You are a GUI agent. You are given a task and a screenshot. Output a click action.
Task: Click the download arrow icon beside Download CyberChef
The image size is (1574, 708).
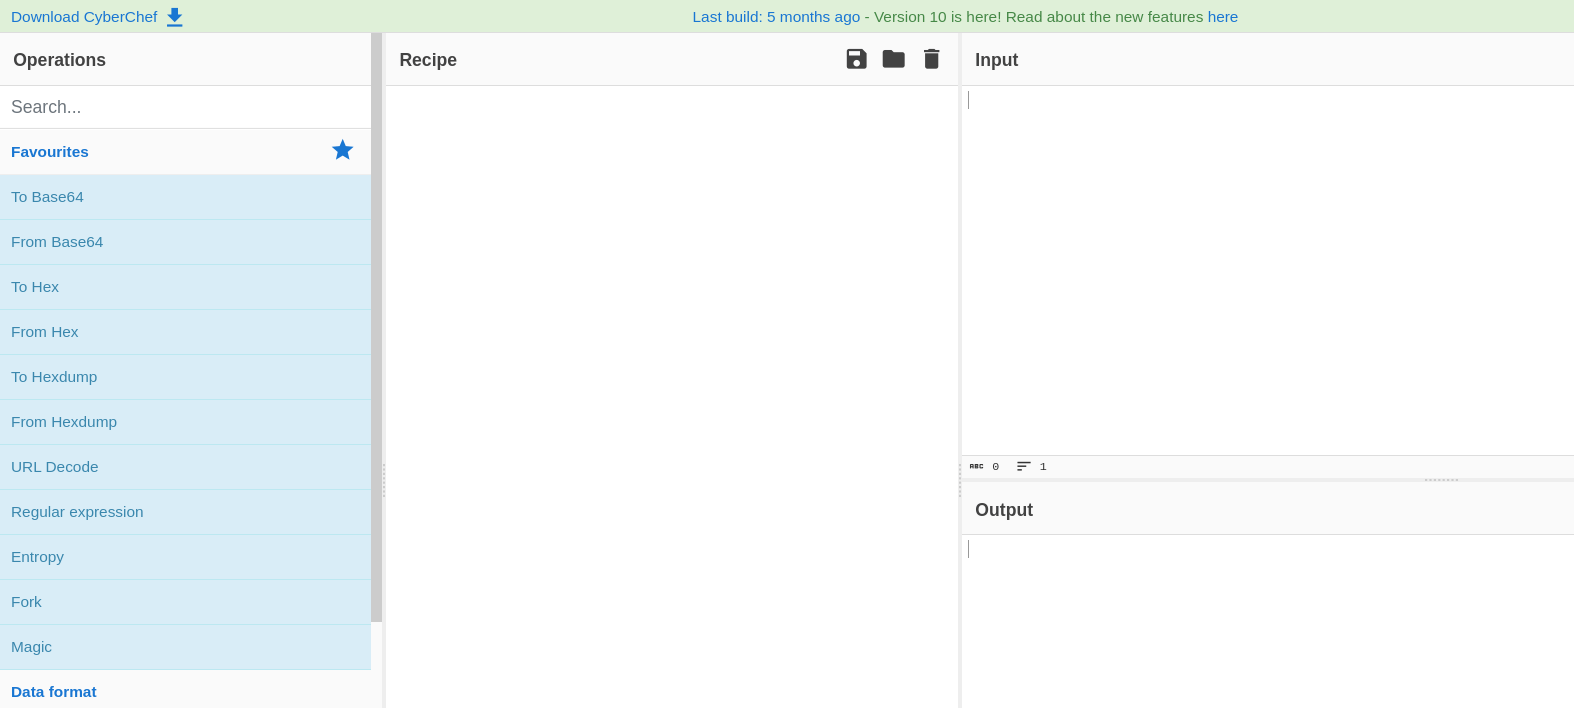[174, 17]
